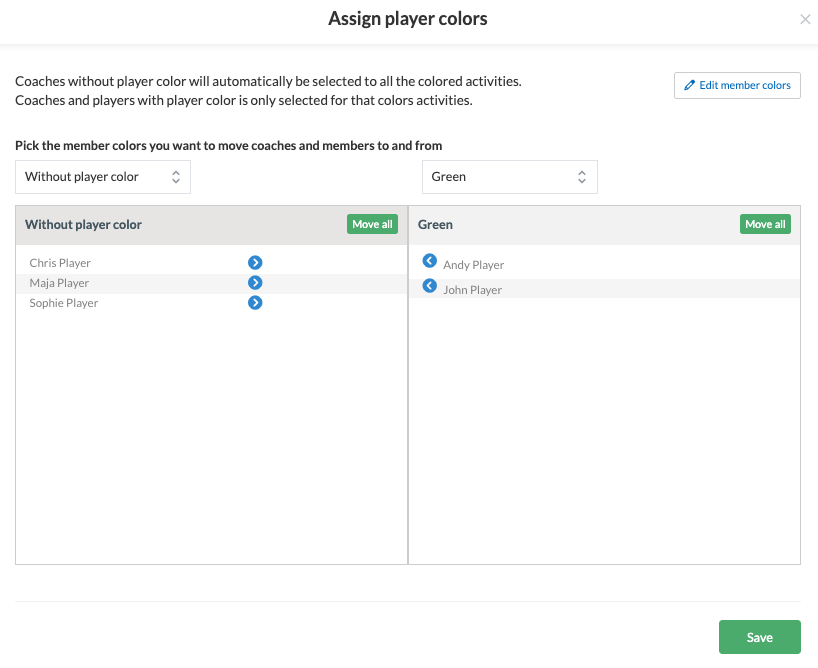Save the player color assignments
Viewport: 818px width, 668px height.
click(760, 637)
